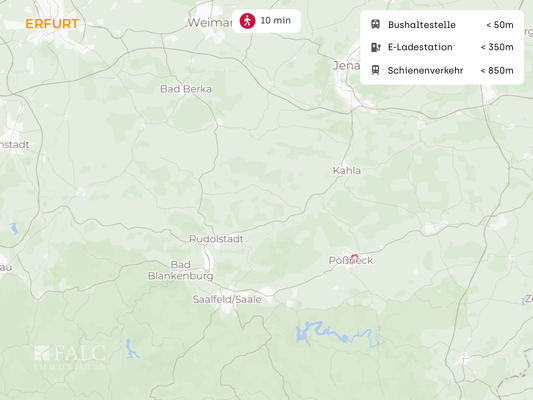Click the Rudolstadt town label
This screenshot has width=533, height=400.
216,239
